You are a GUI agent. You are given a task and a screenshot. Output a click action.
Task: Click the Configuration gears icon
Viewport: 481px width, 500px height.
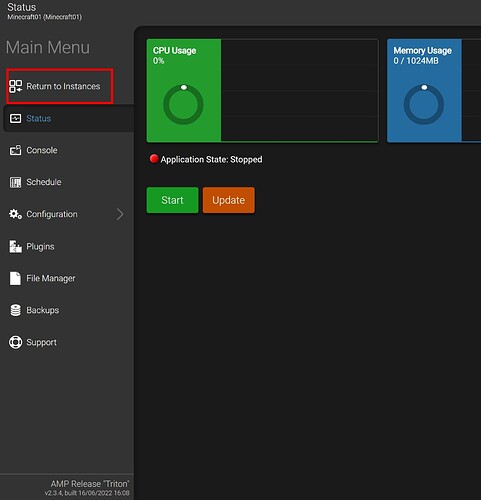click(15, 214)
